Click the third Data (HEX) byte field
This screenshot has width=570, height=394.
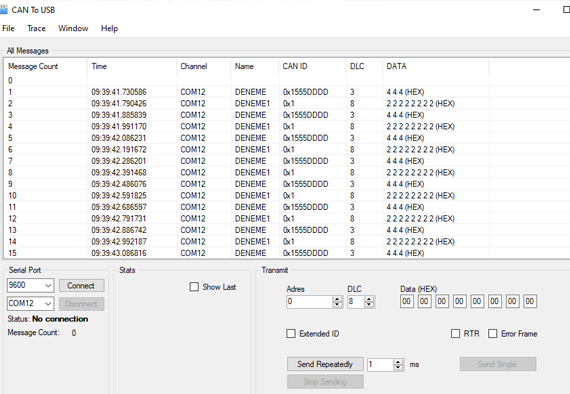442,301
